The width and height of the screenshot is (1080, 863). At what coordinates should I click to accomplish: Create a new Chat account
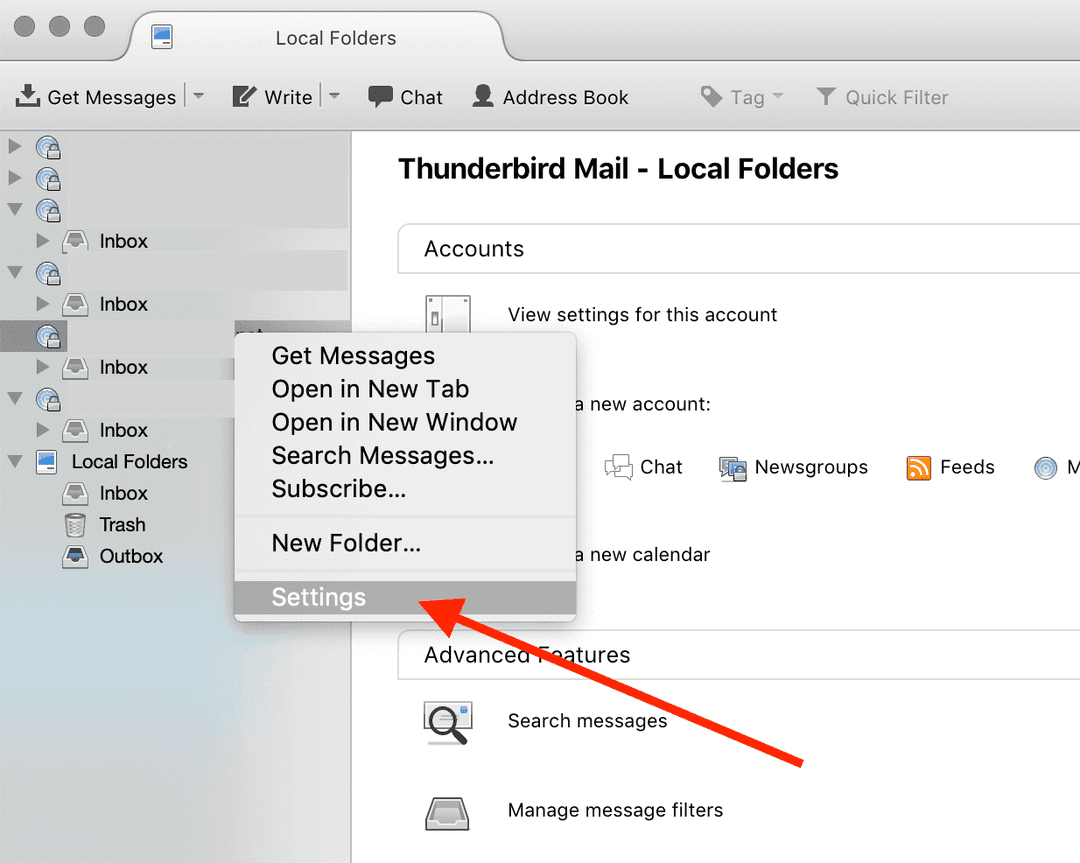point(643,467)
